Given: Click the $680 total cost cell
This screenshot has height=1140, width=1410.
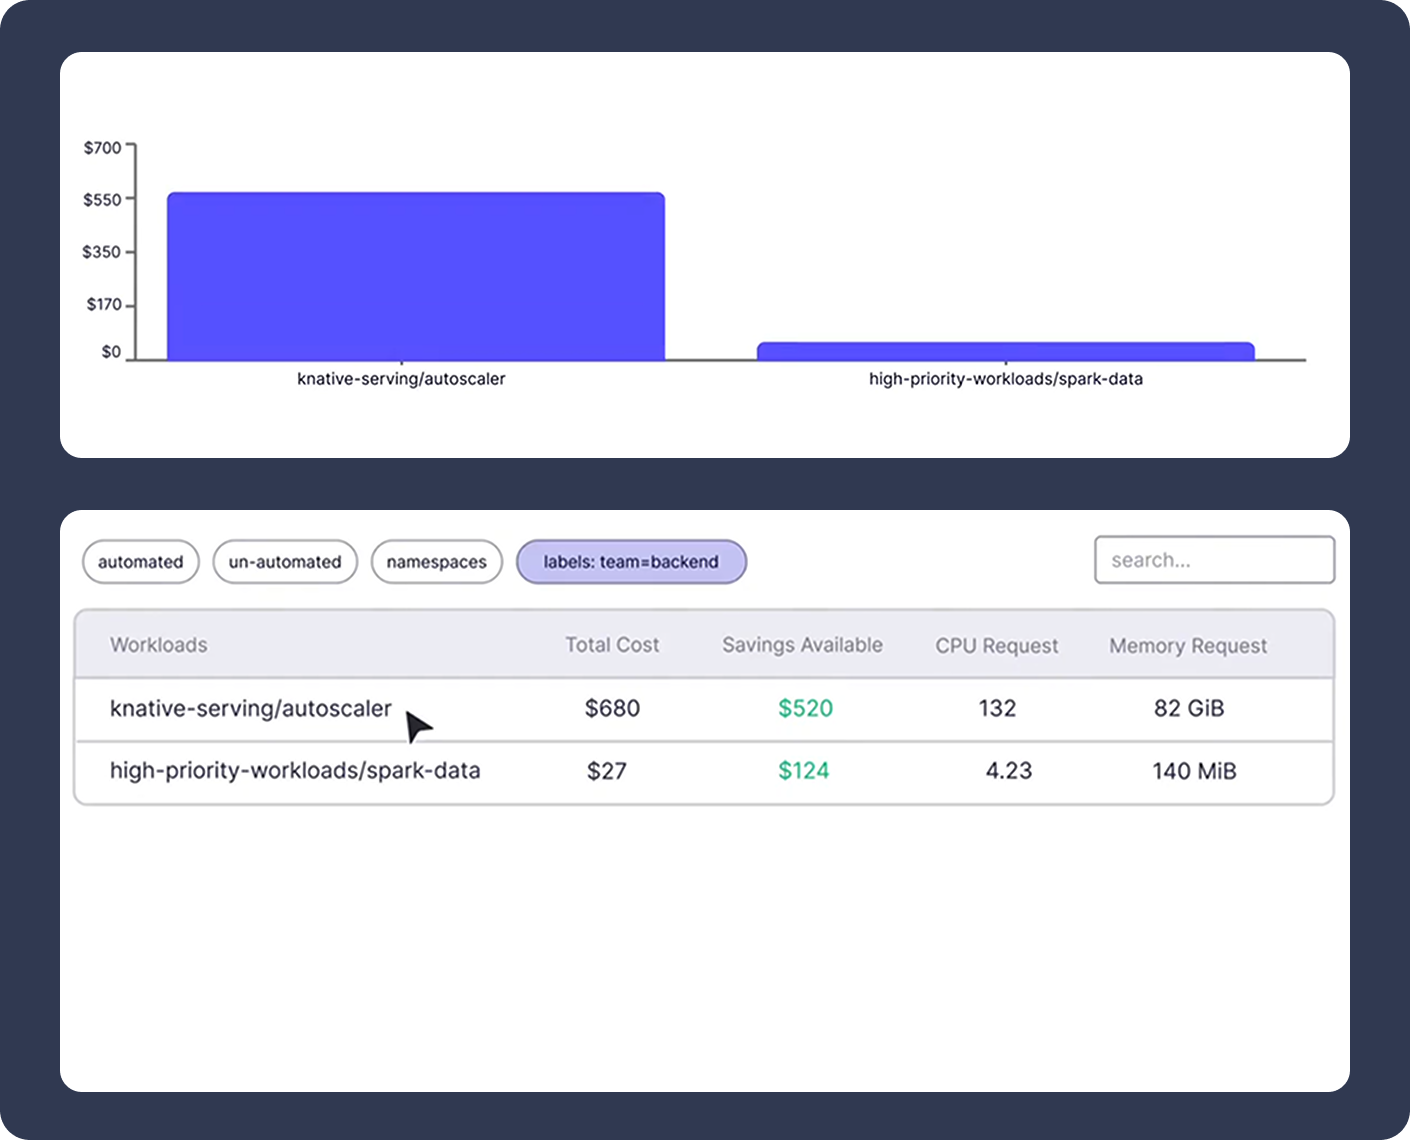Looking at the screenshot, I should click(x=612, y=709).
